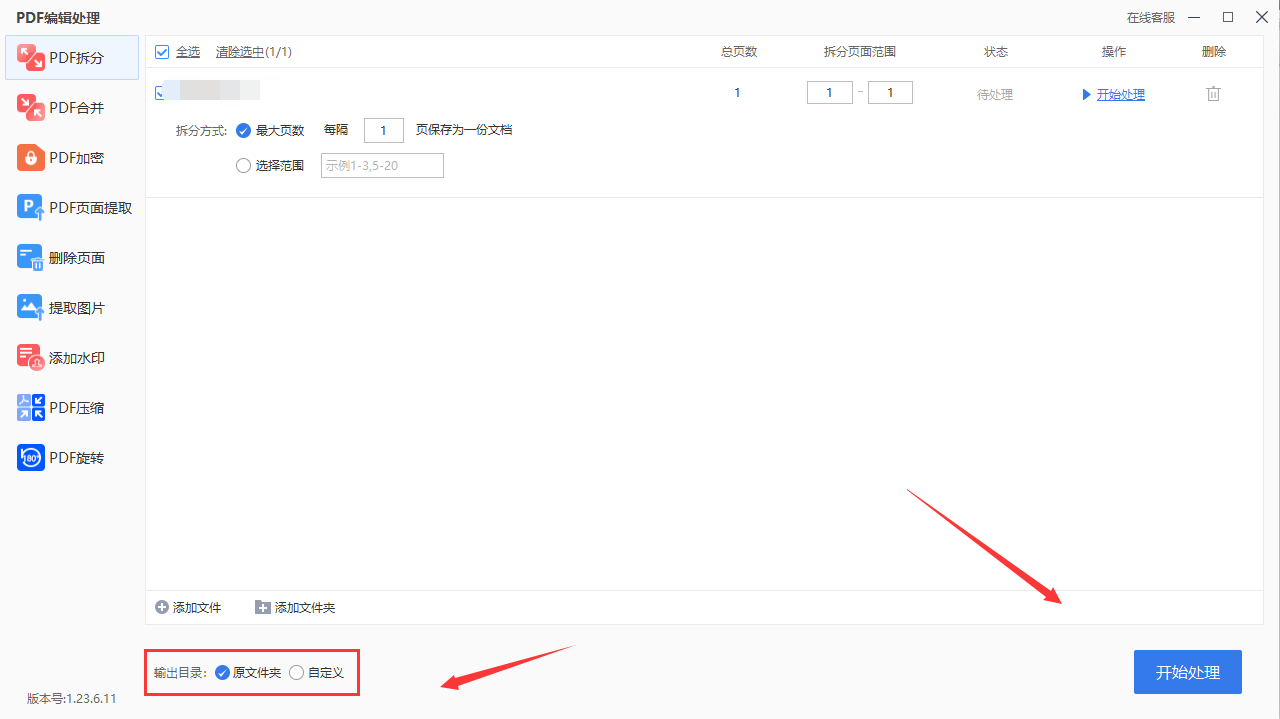Viewport: 1280px width, 719px height.
Task: Toggle the file row checkbox
Action: pyautogui.click(x=159, y=93)
